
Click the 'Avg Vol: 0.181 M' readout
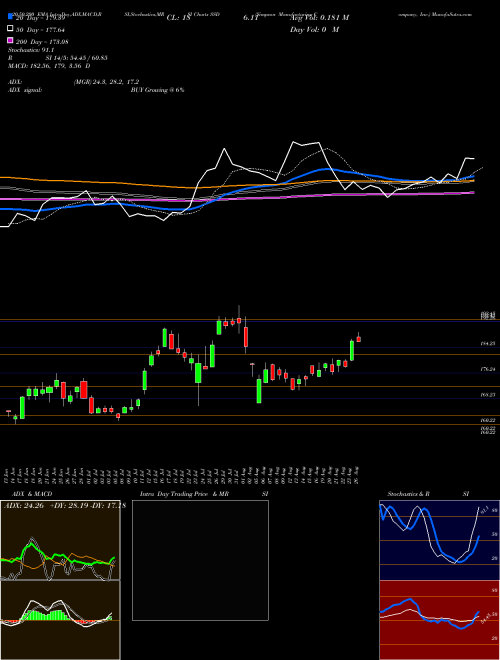[x=320, y=18]
